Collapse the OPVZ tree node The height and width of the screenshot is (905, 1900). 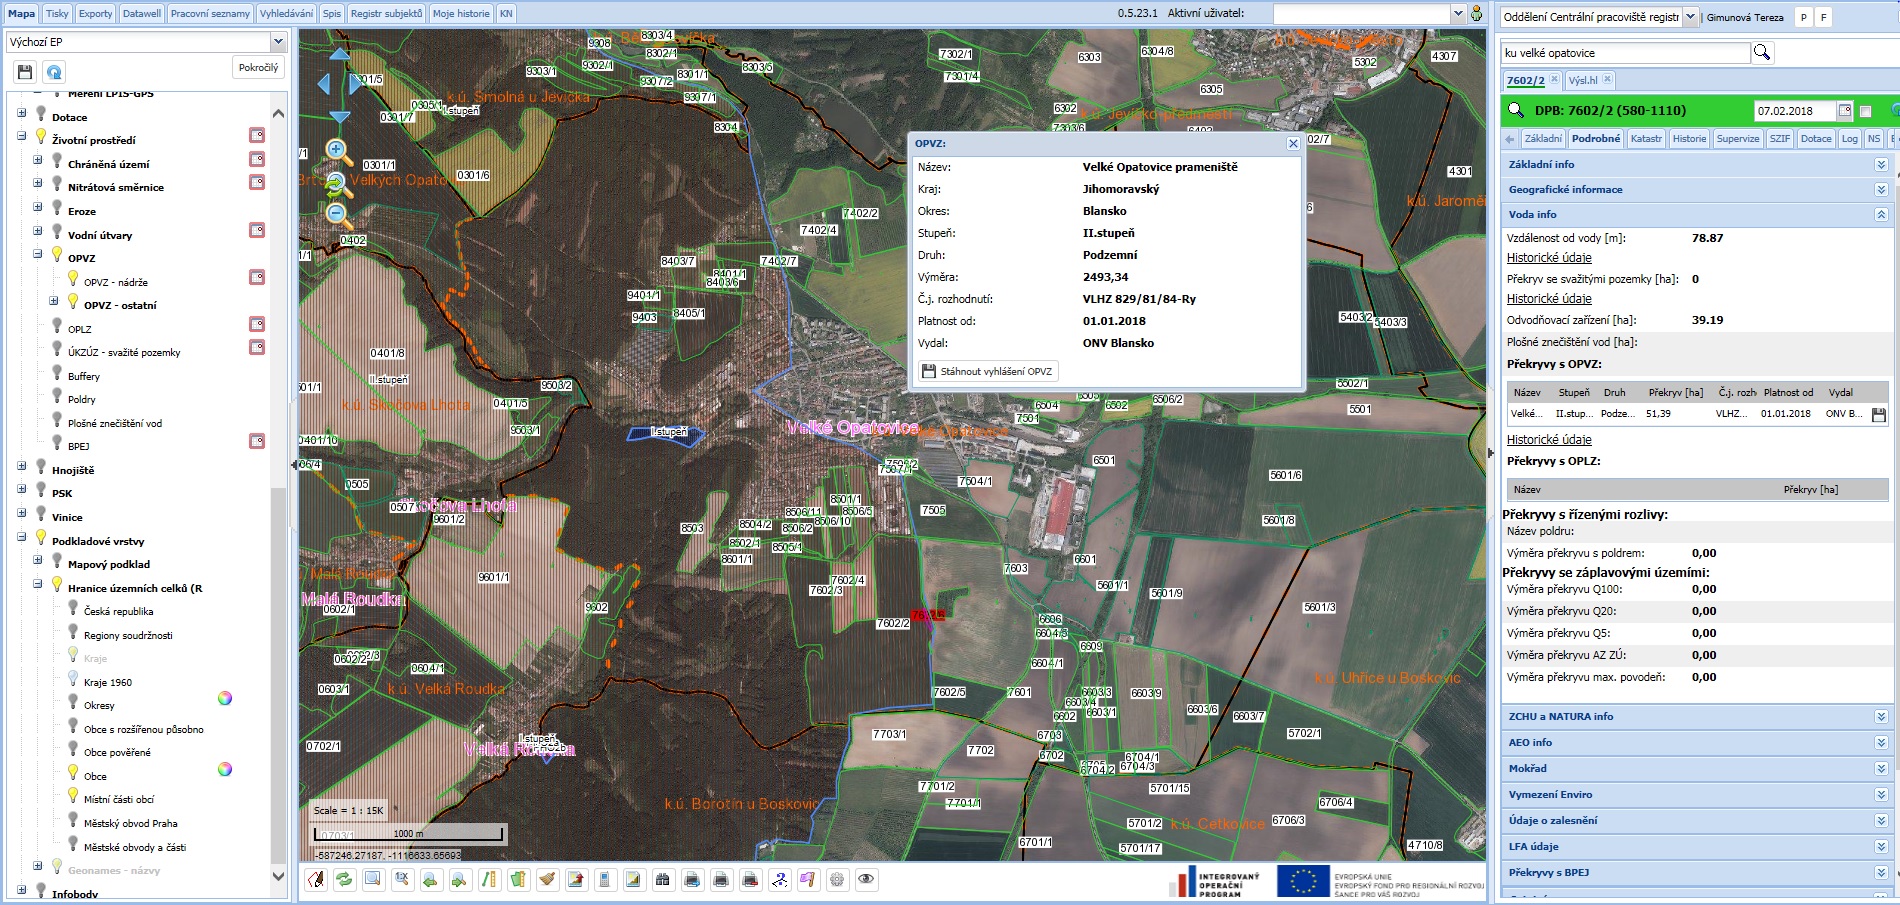click(38, 255)
